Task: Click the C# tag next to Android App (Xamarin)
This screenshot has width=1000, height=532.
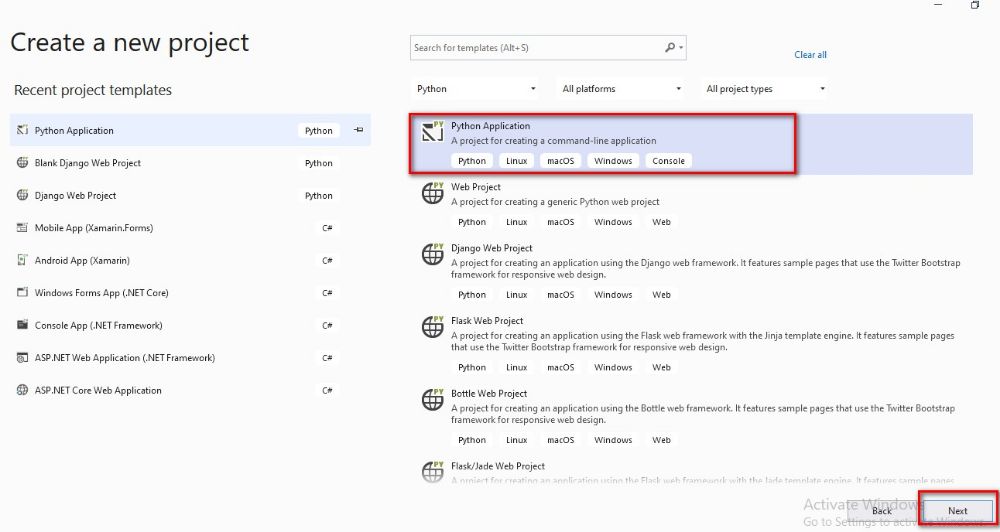Action: 327,260
